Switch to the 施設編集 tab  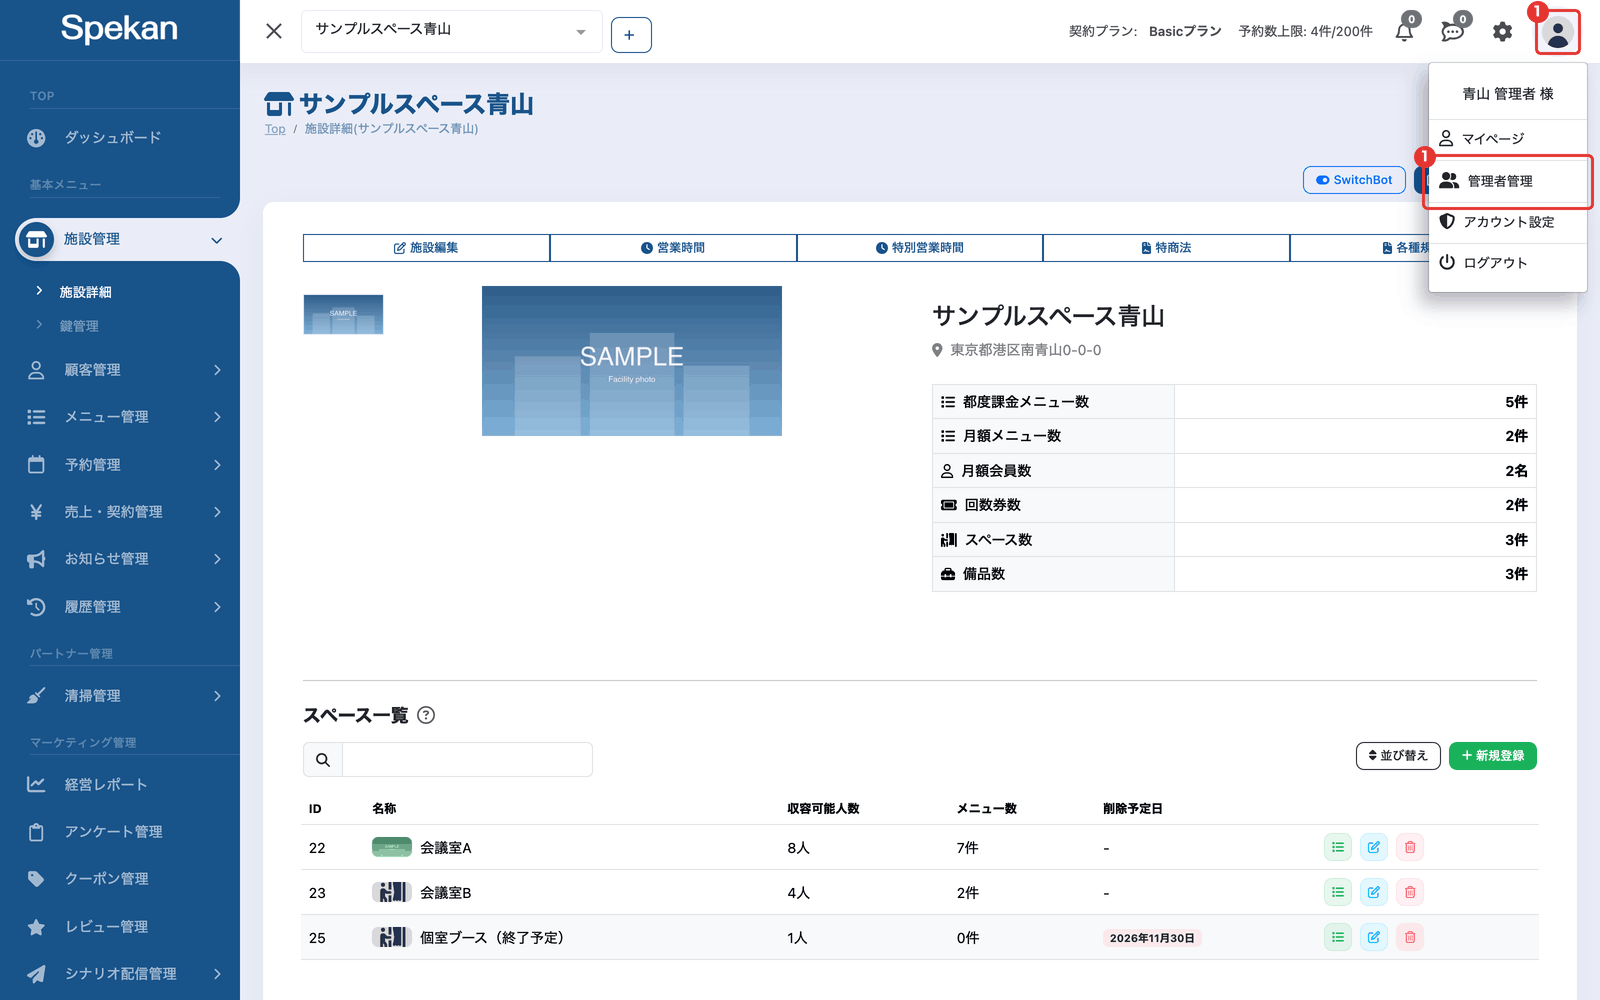(426, 248)
